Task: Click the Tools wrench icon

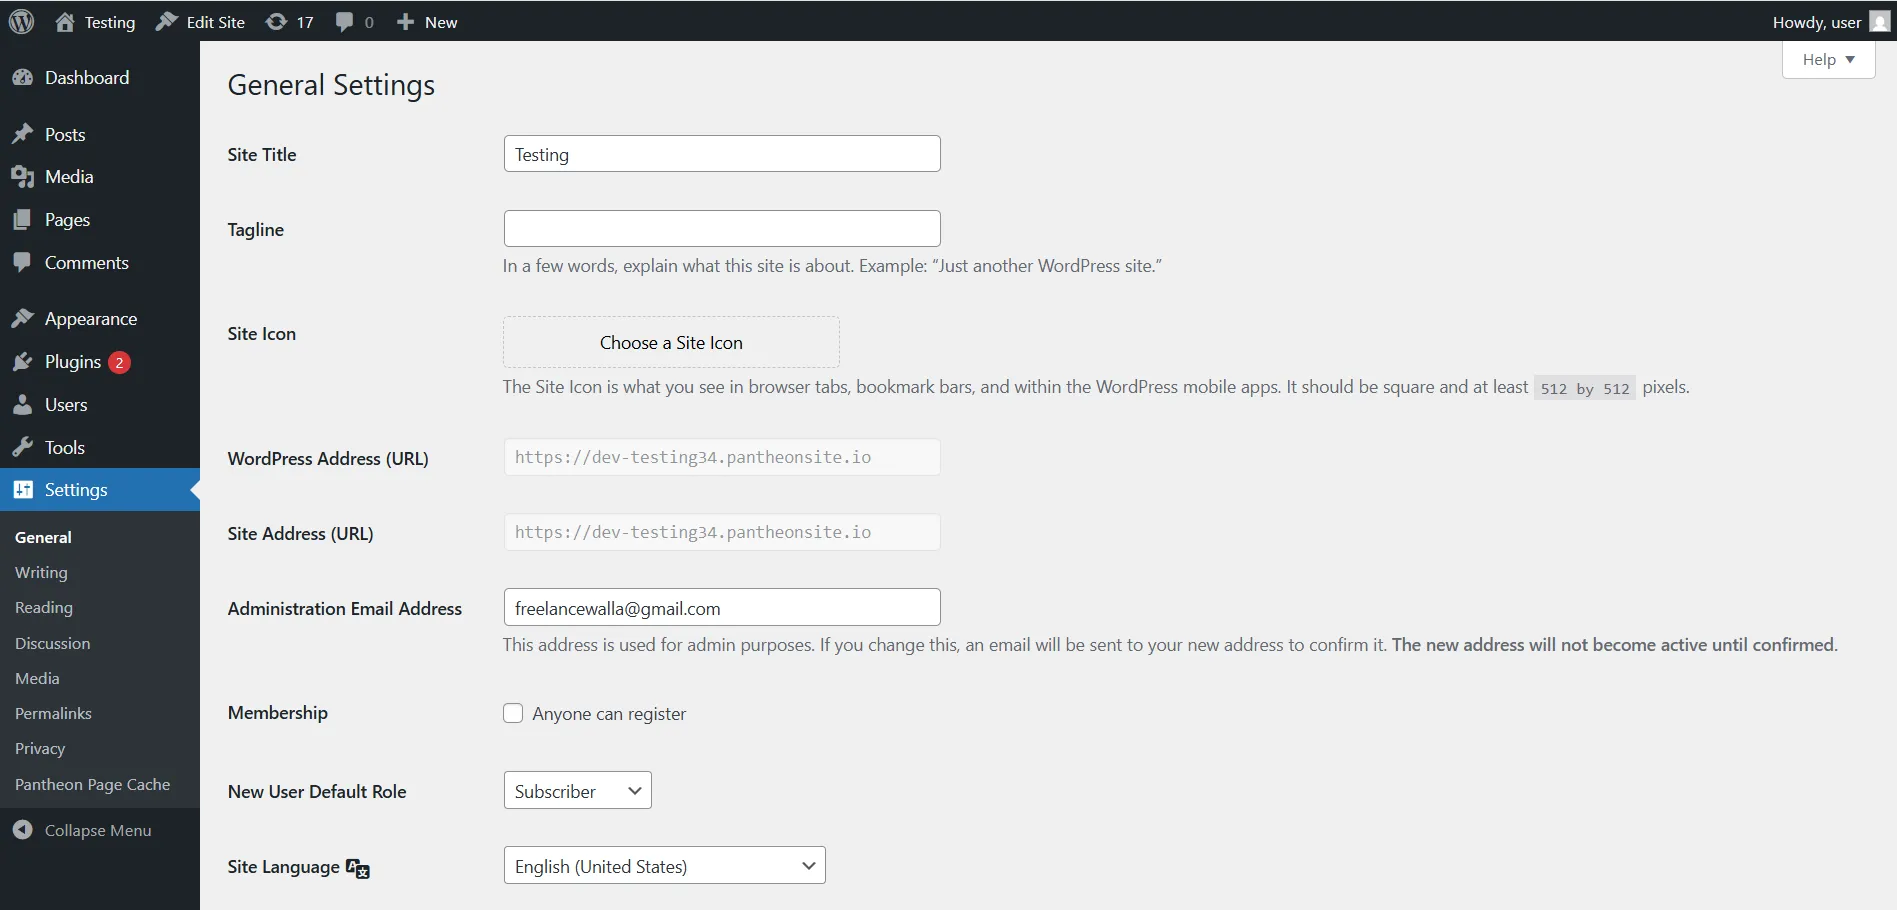Action: click(23, 448)
